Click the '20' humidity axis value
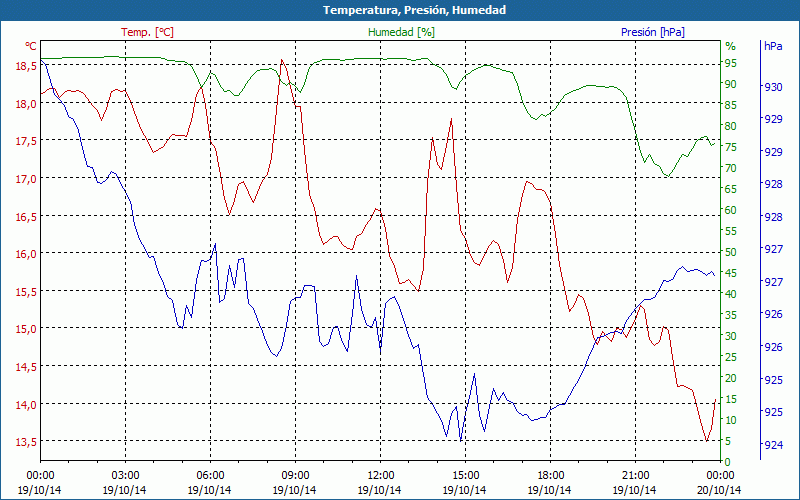This screenshot has width=800, height=500. [x=731, y=378]
